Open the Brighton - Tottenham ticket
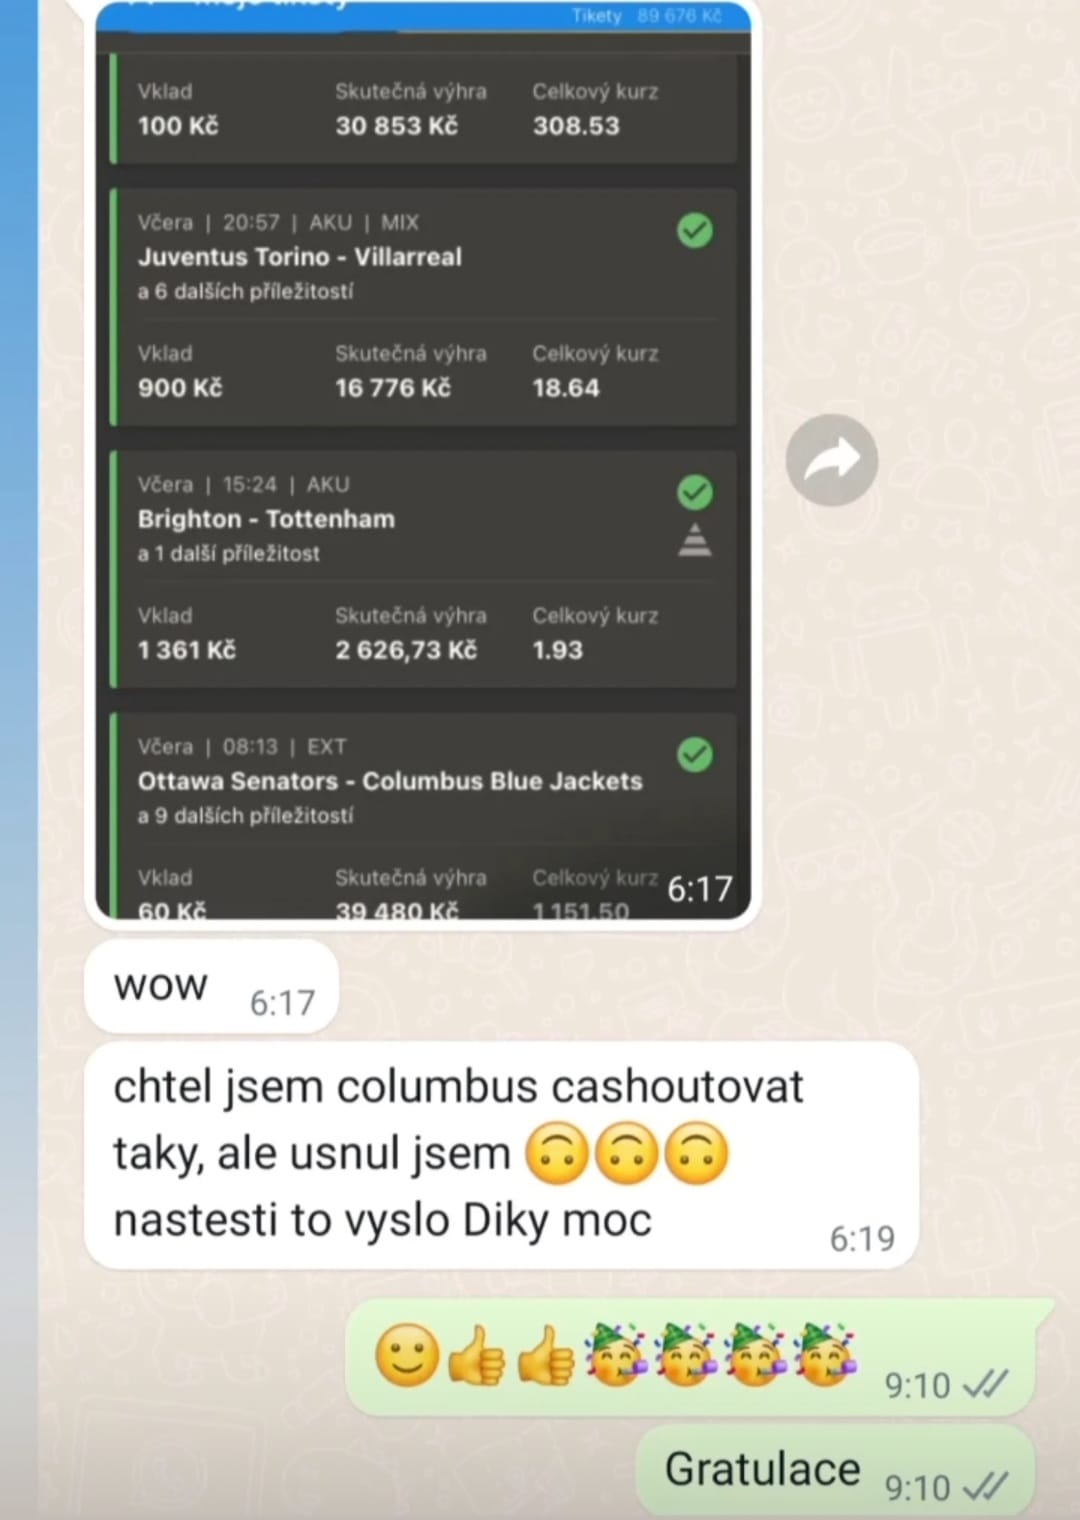This screenshot has width=1080, height=1520. [x=422, y=569]
